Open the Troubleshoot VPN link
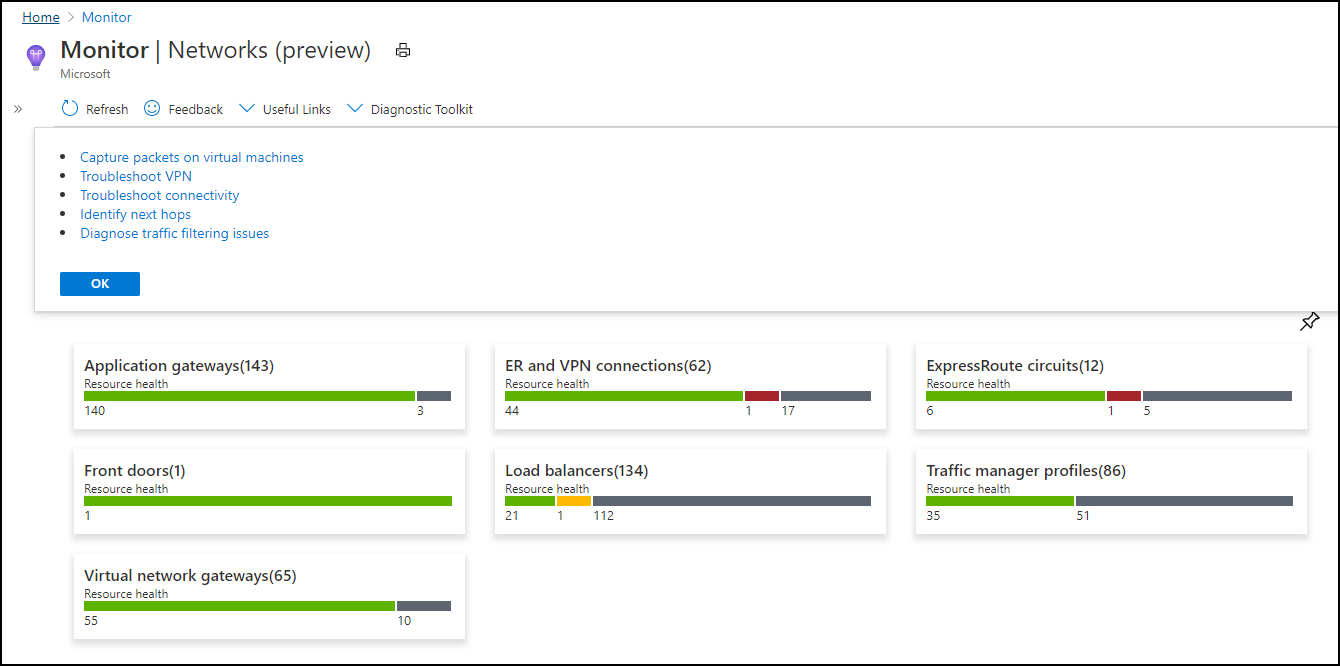The height and width of the screenshot is (666, 1340). [x=136, y=176]
